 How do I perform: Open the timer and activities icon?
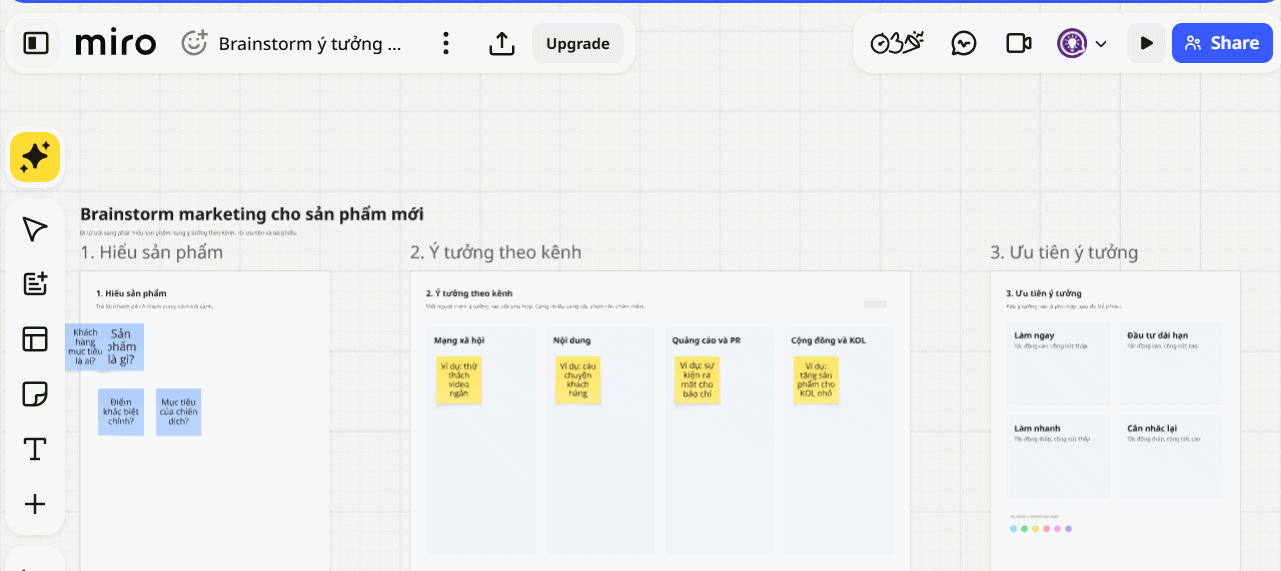coord(897,43)
